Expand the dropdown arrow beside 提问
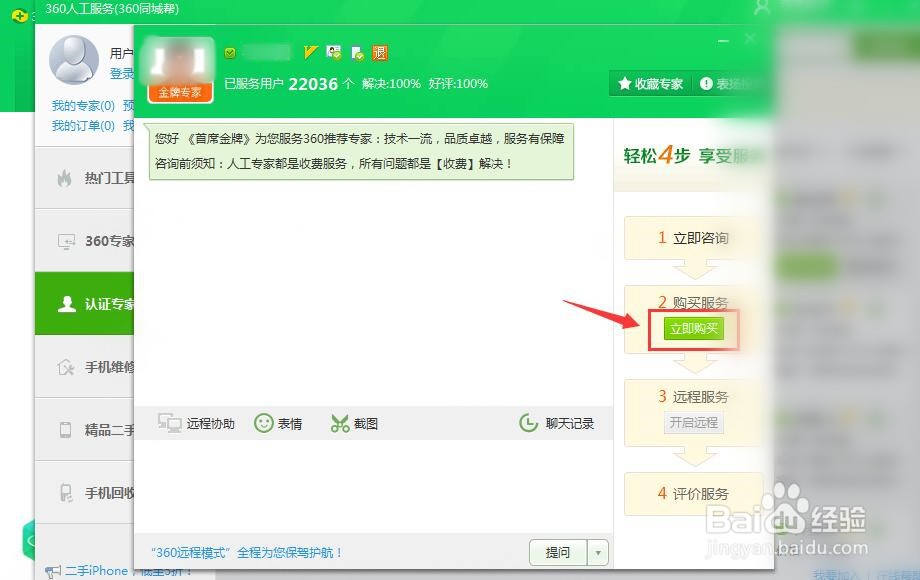This screenshot has width=920, height=580. point(597,551)
